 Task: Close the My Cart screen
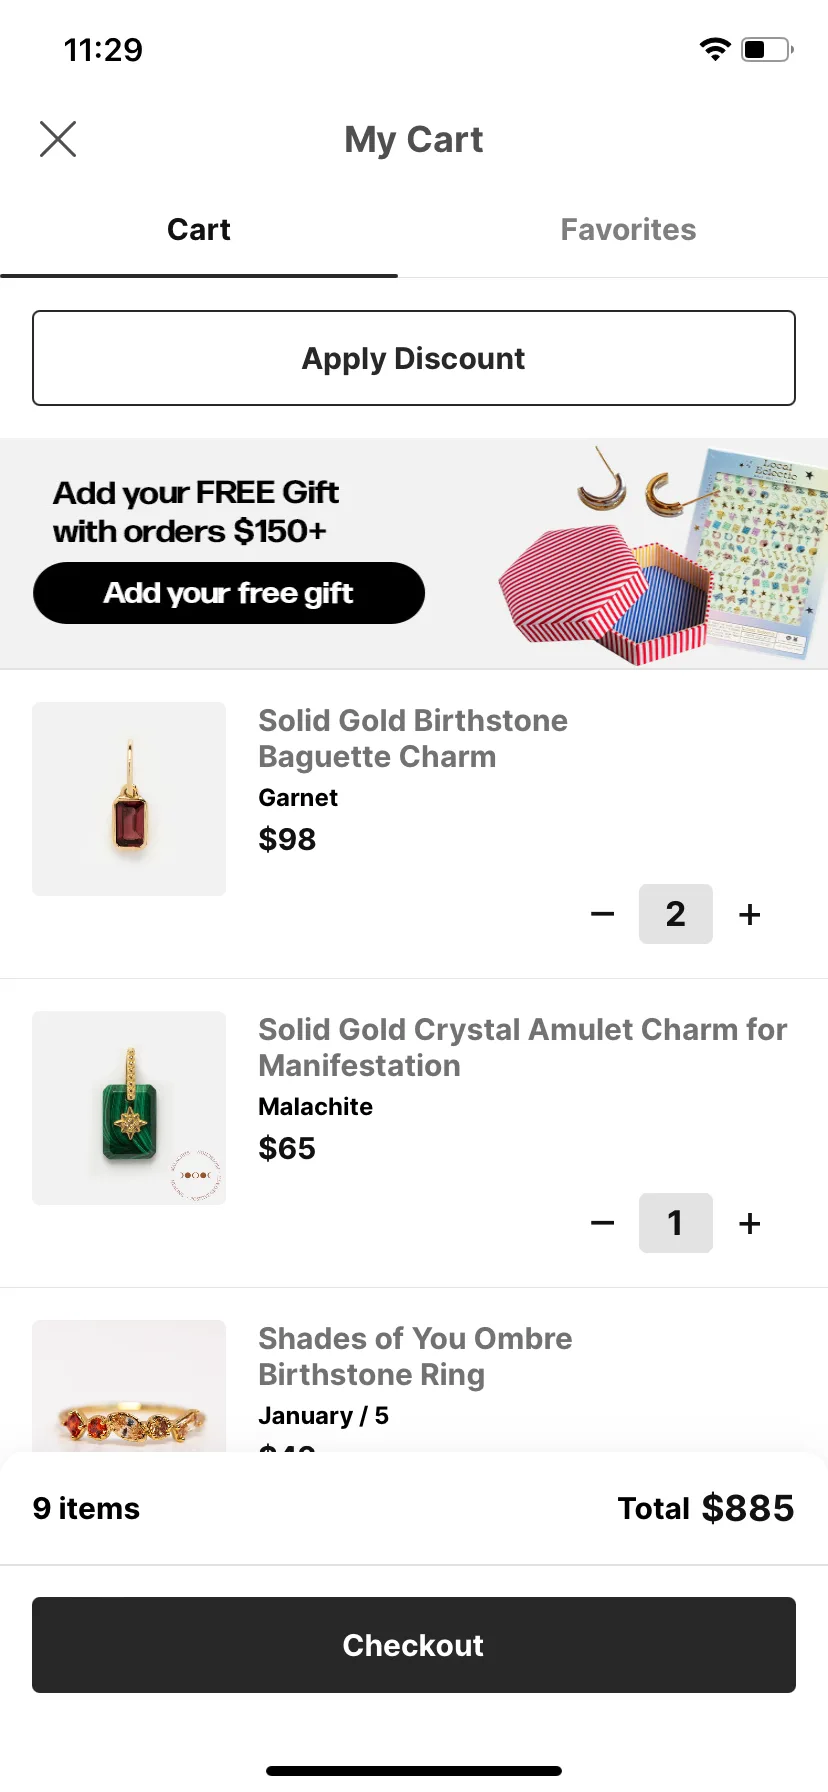tap(58, 139)
